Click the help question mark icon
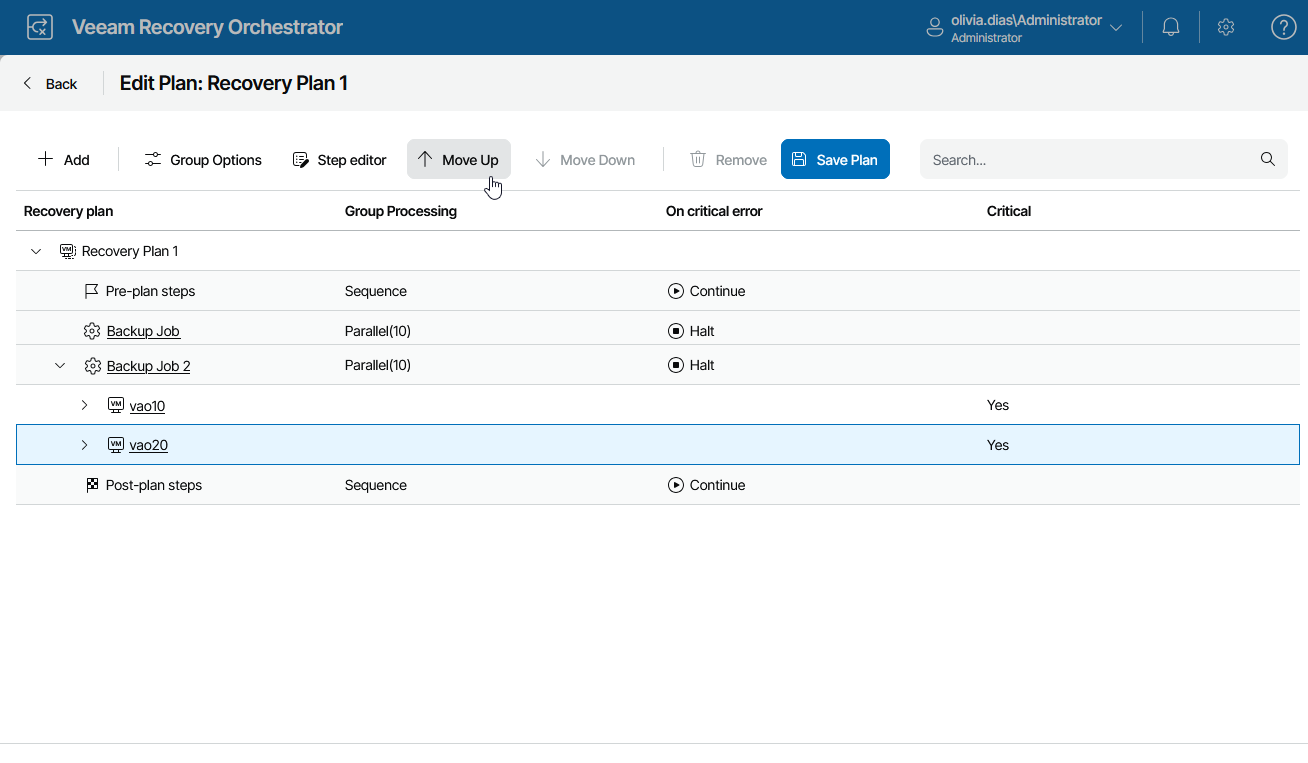The width and height of the screenshot is (1308, 763). coord(1283,26)
